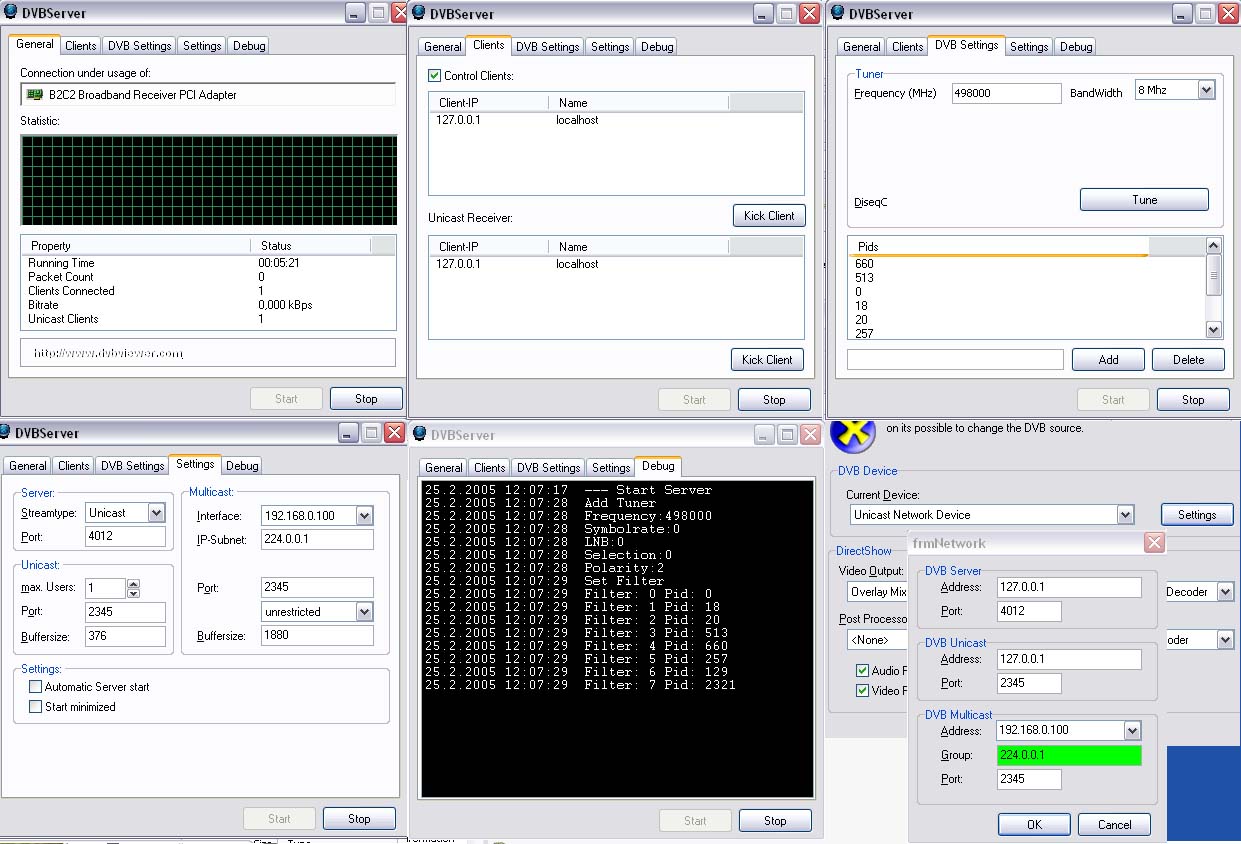Open the unrestricted dropdown under Multicast

[364, 612]
